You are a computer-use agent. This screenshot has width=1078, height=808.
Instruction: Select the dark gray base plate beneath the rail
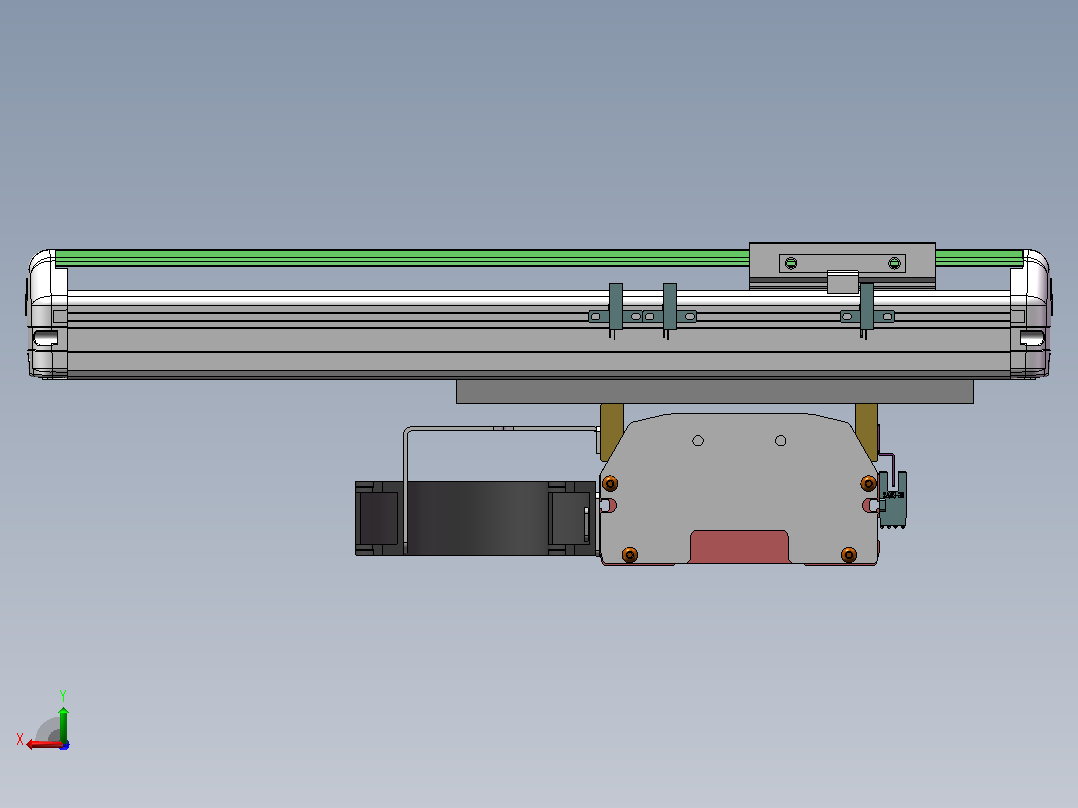coord(715,391)
